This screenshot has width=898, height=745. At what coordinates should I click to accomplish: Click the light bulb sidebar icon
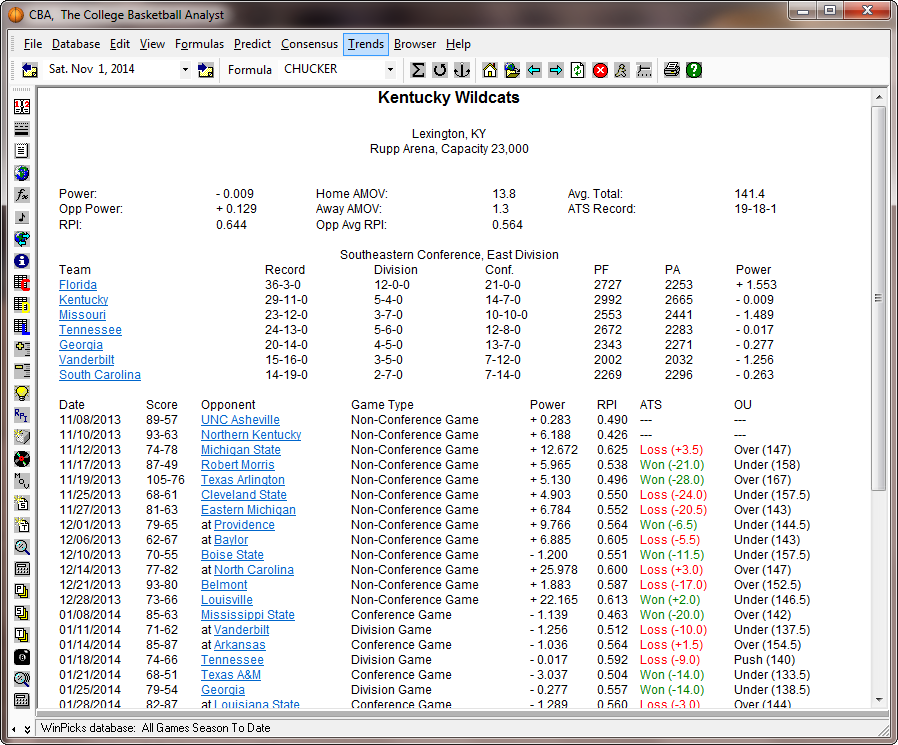[x=22, y=393]
